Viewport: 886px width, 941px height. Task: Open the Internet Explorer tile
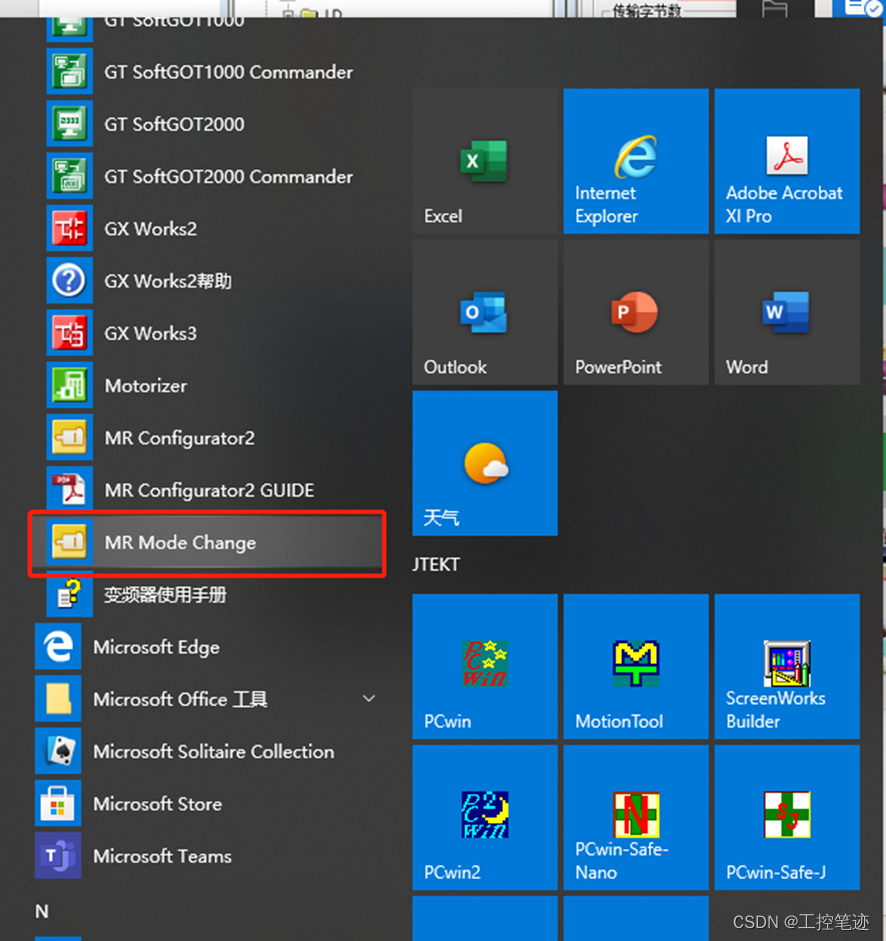click(x=636, y=161)
